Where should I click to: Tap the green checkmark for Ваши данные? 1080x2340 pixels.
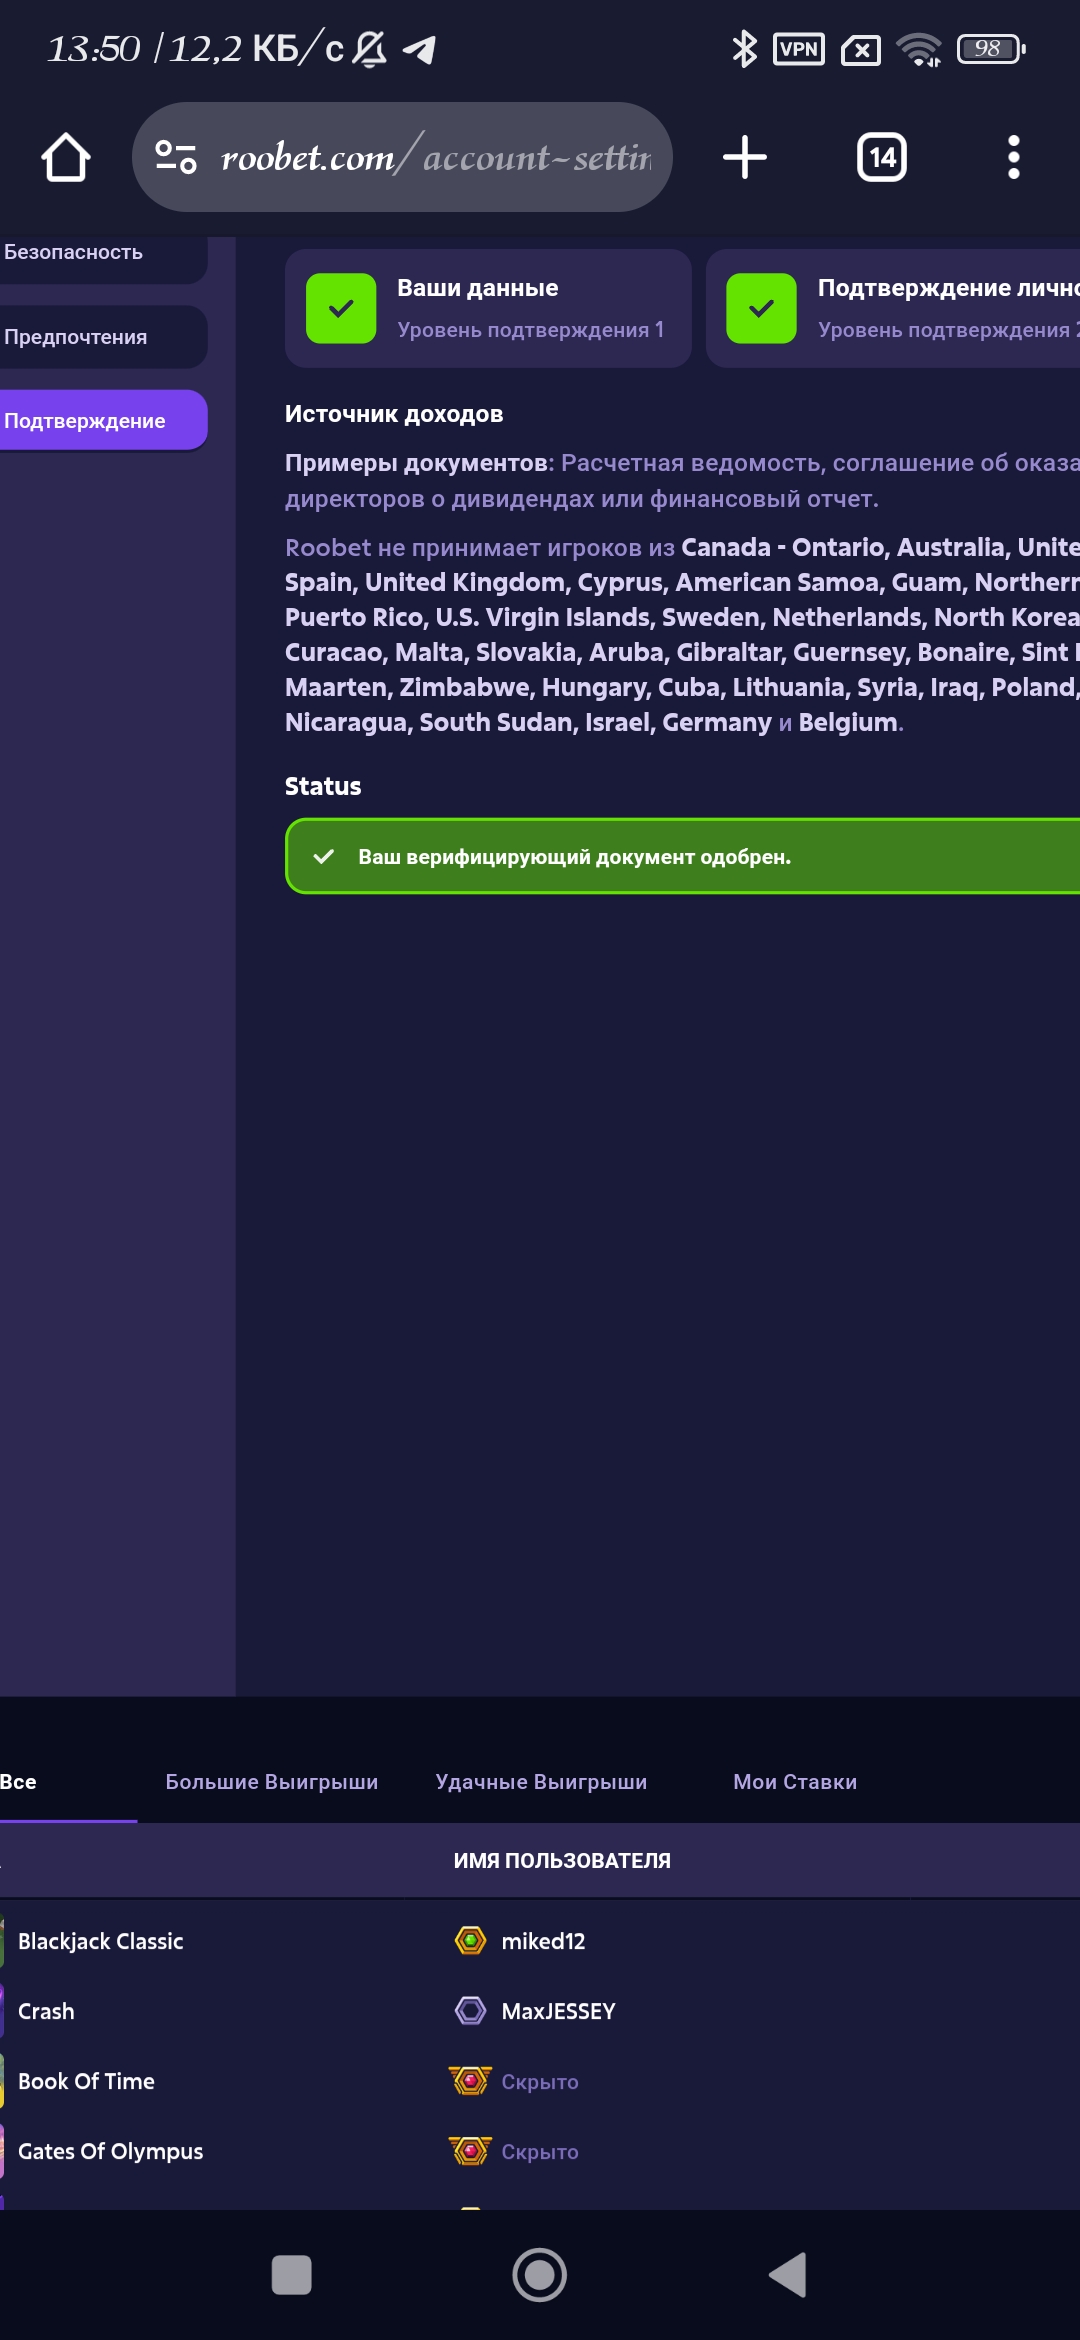coord(341,309)
